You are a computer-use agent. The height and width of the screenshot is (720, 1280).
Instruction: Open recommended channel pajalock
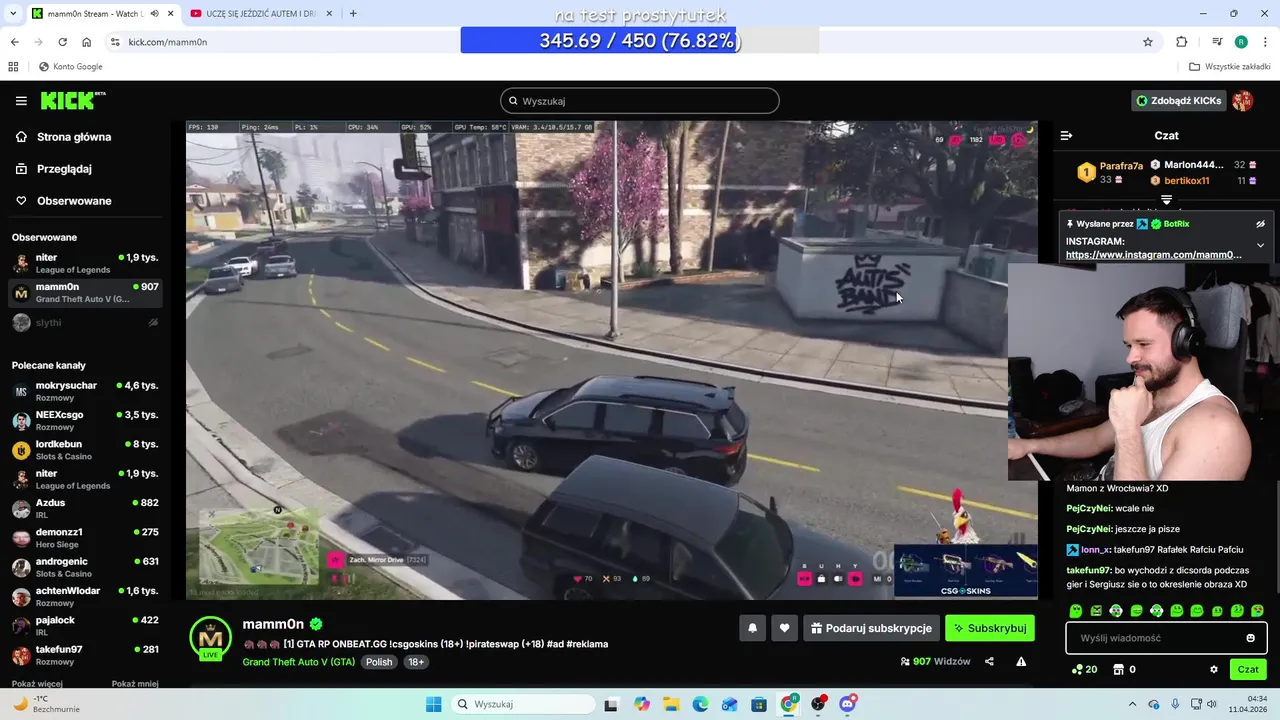pyautogui.click(x=84, y=626)
